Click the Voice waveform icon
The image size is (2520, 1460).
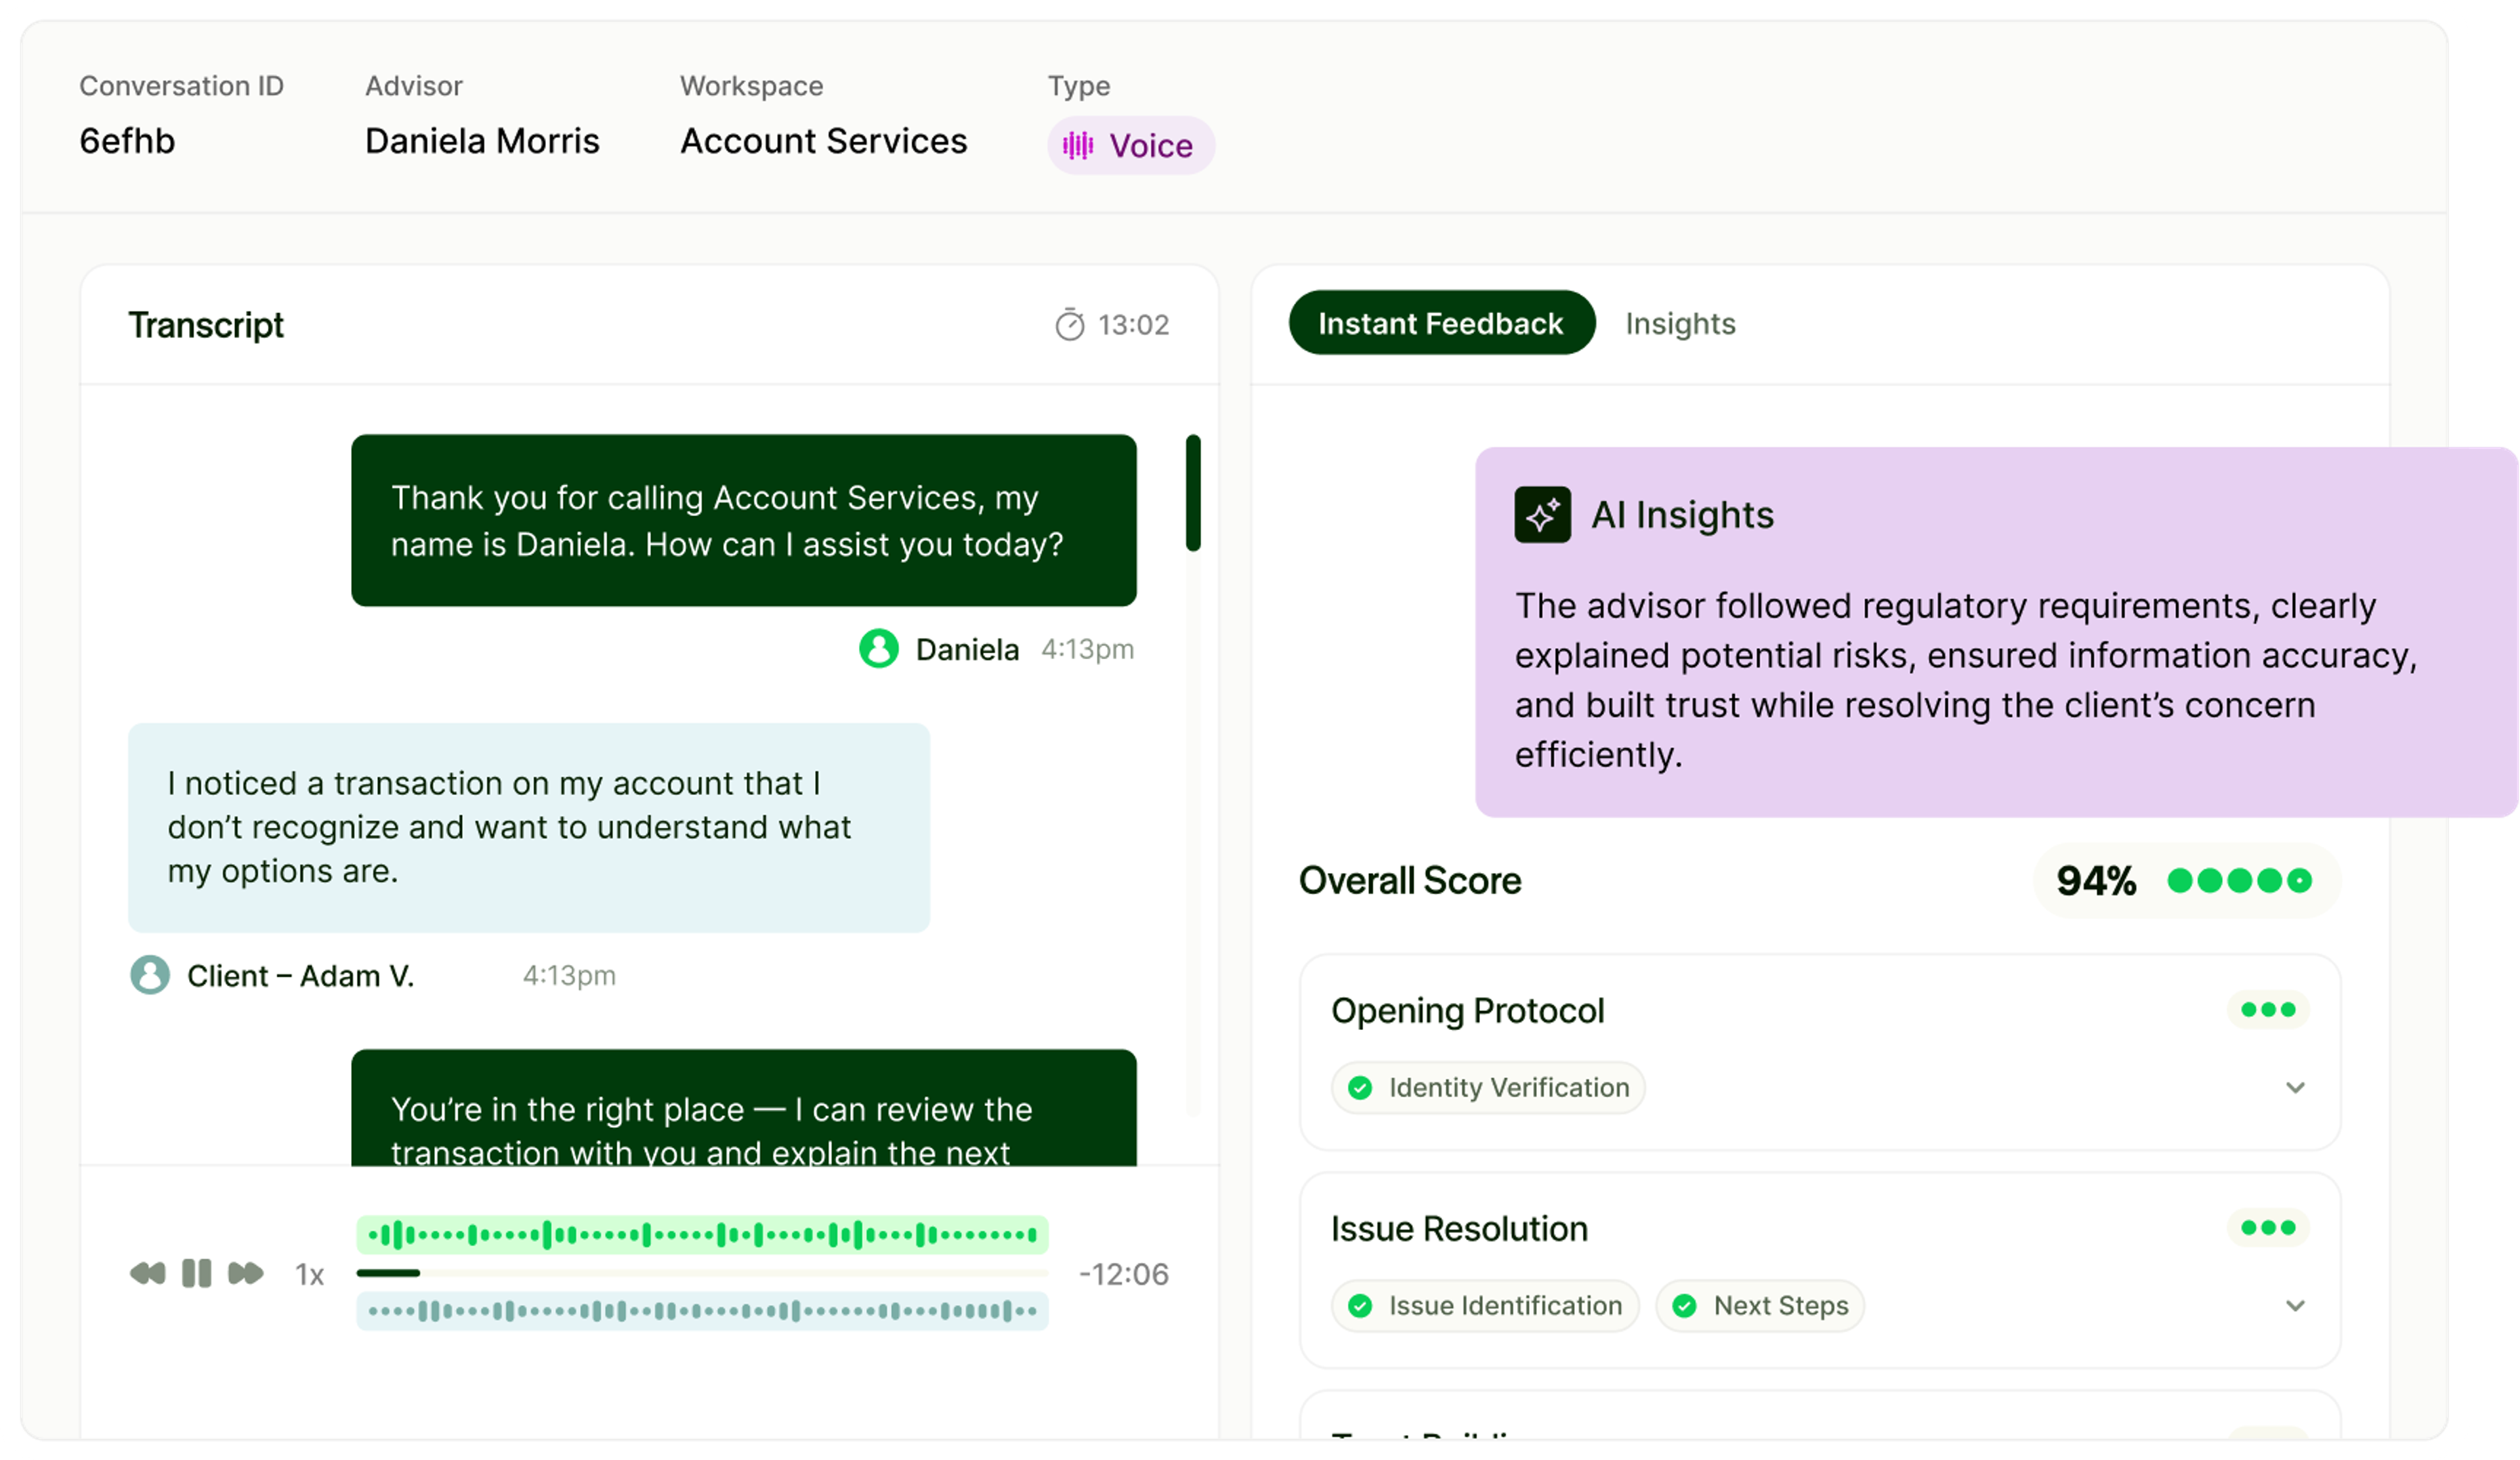(1077, 146)
